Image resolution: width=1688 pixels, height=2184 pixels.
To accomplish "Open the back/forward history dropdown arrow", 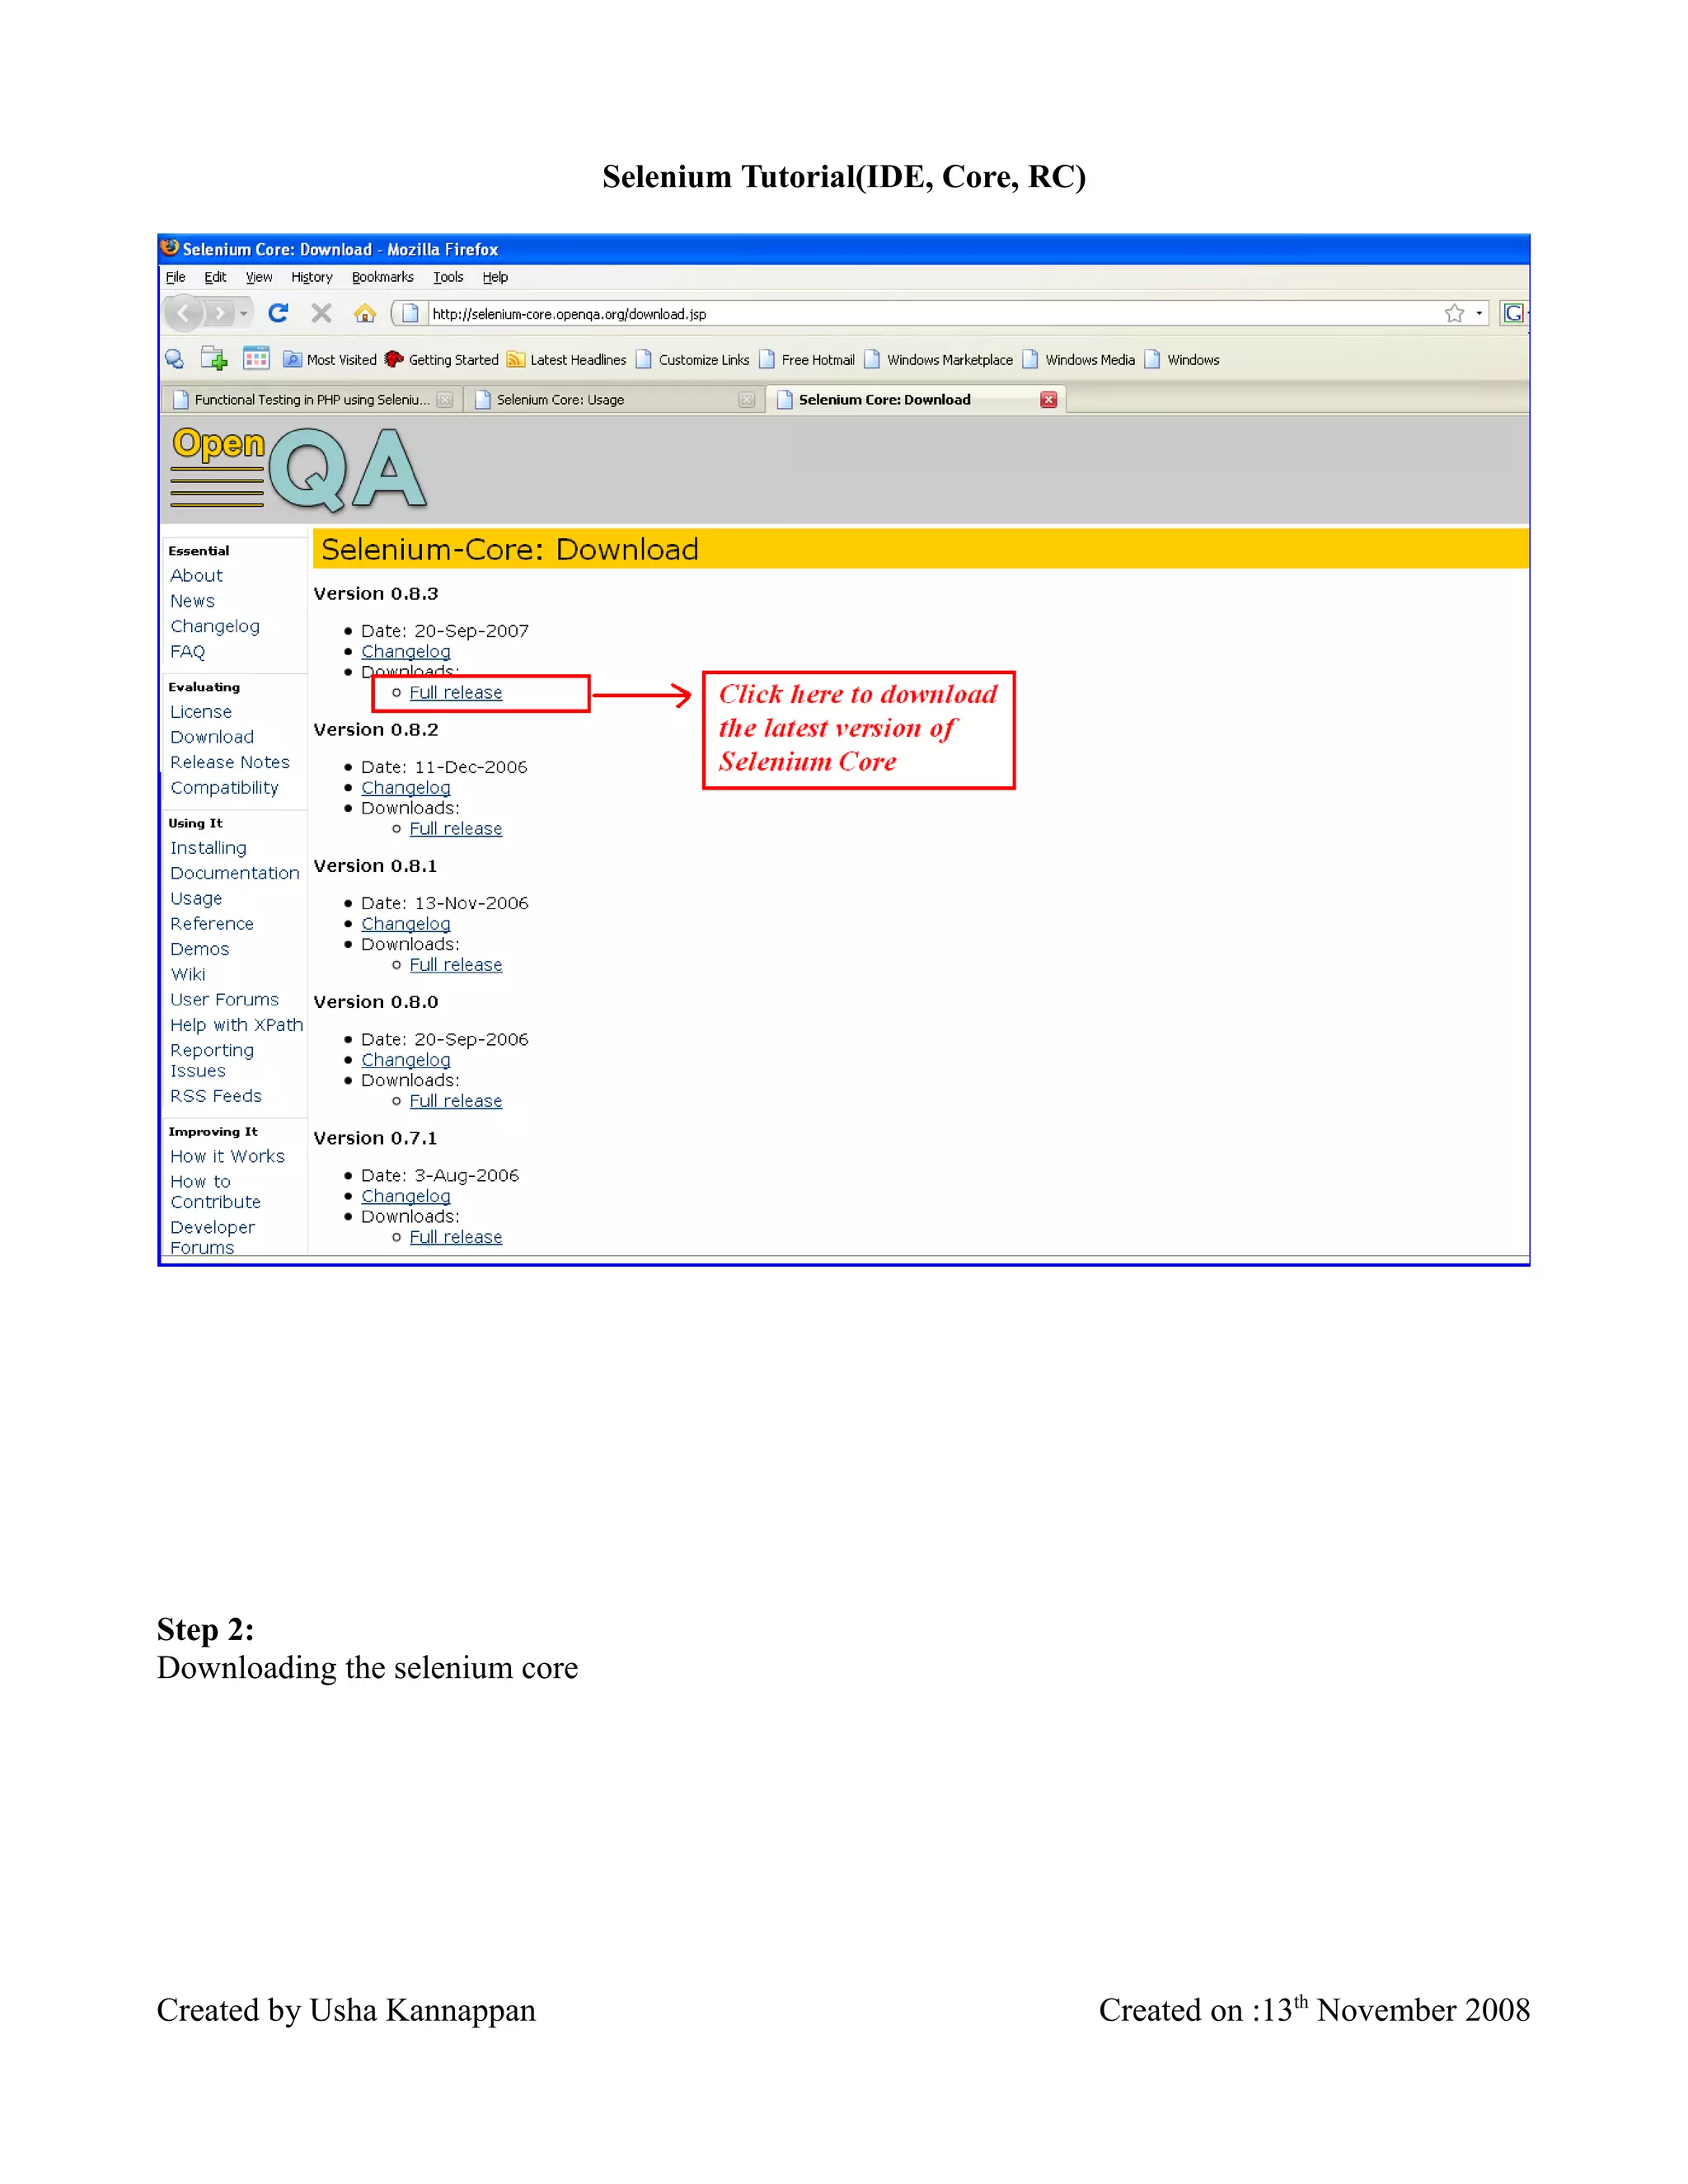I will [x=243, y=314].
